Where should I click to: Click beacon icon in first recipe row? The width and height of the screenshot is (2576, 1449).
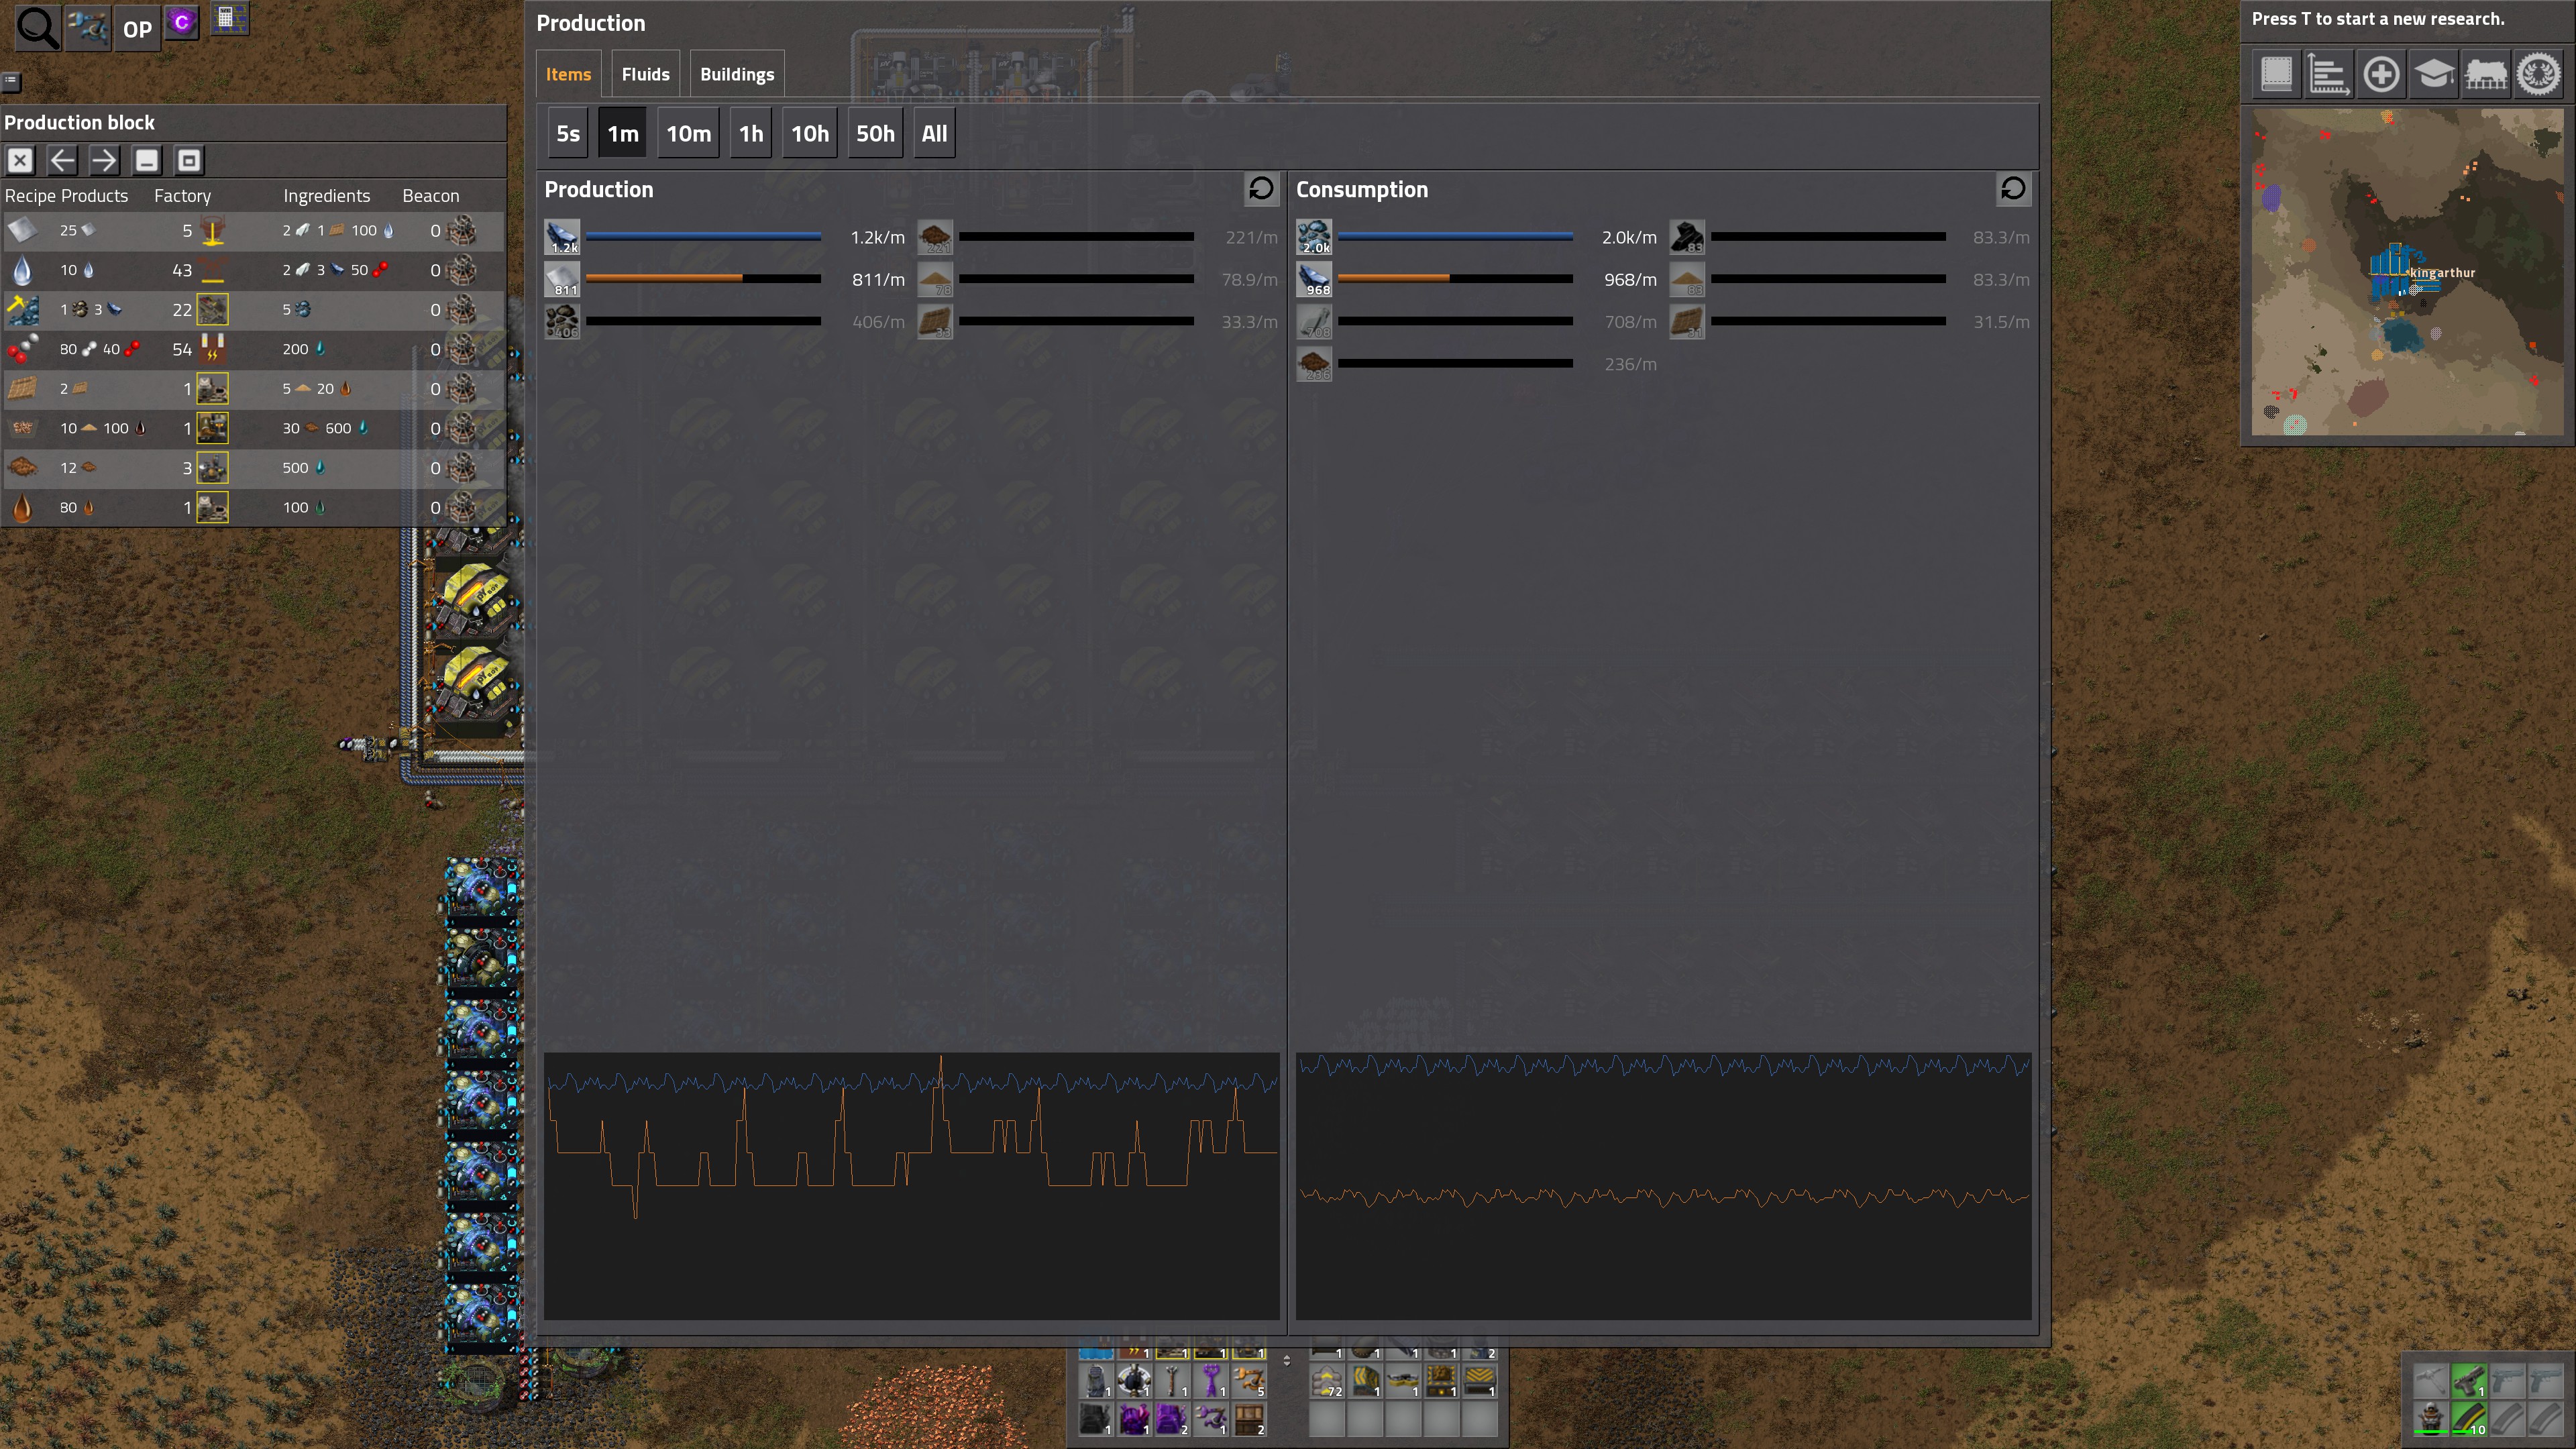(461, 230)
